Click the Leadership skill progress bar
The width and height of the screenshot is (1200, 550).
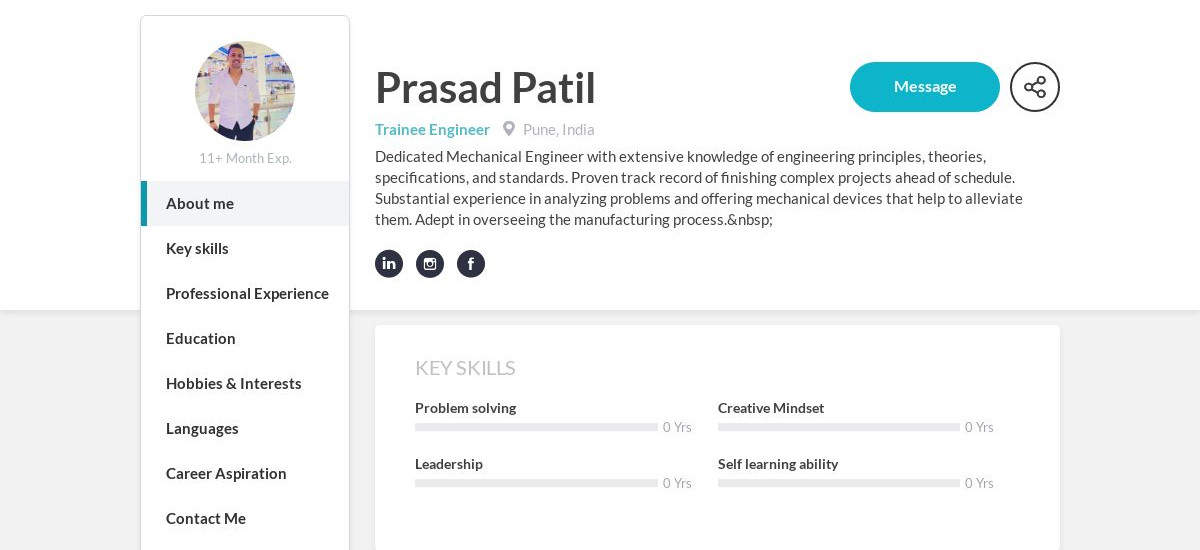coord(536,483)
